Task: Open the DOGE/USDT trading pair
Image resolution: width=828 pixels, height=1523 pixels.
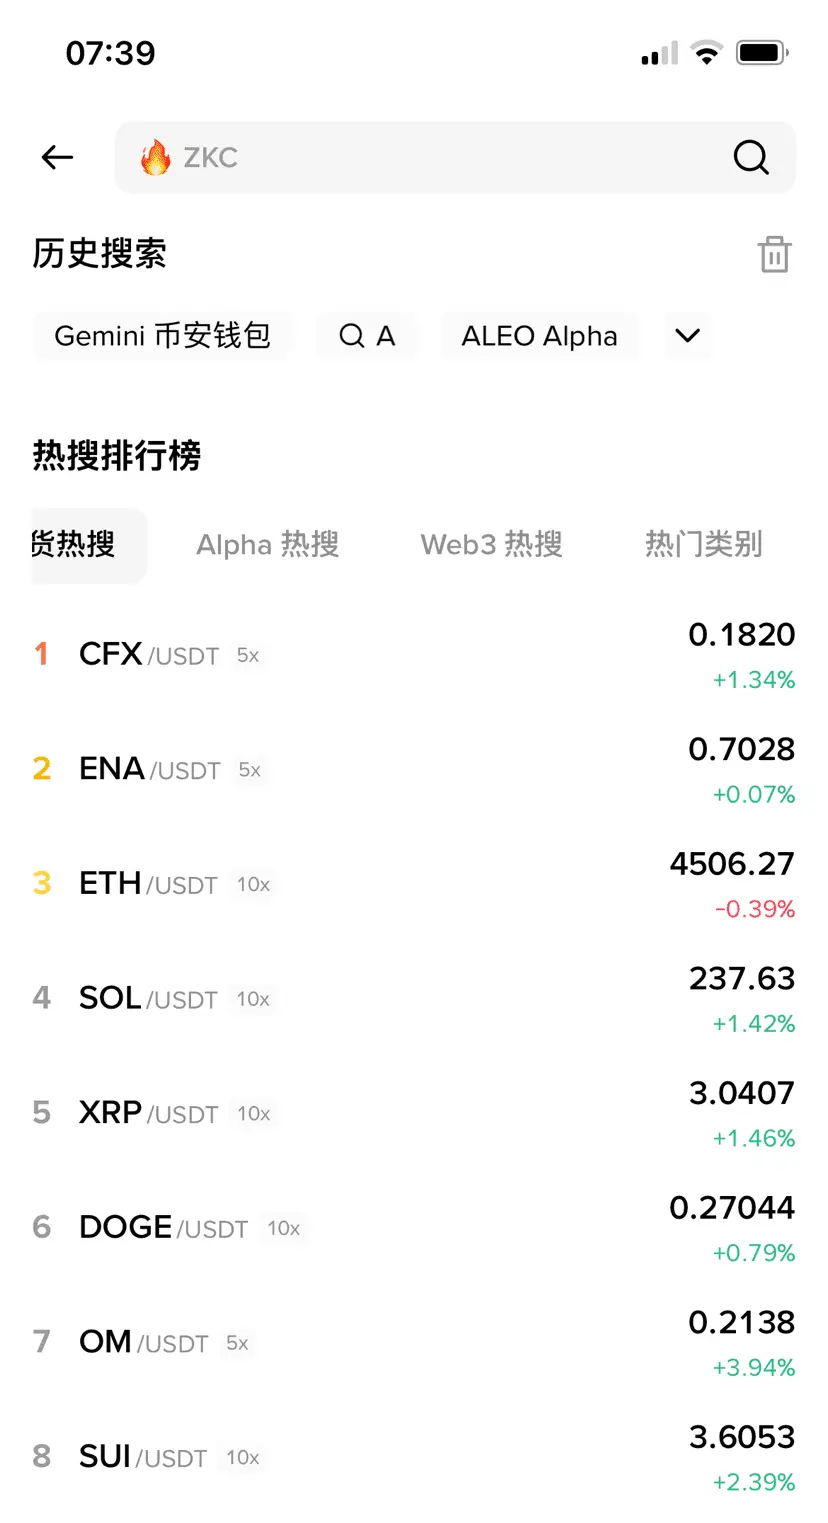Action: [x=414, y=1228]
